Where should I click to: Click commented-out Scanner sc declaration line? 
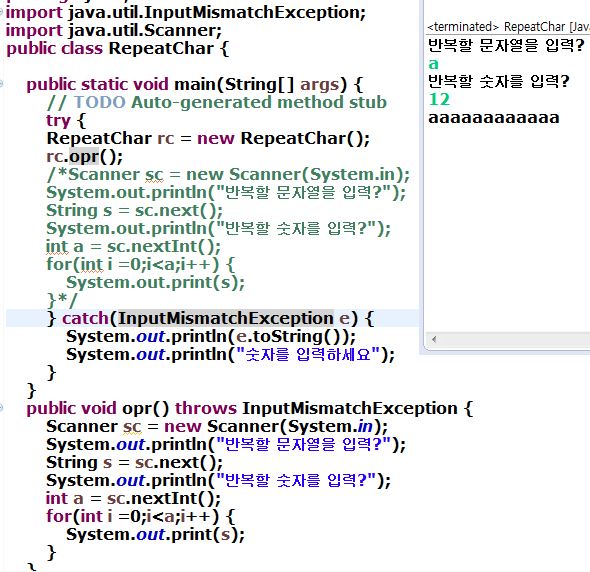(228, 175)
